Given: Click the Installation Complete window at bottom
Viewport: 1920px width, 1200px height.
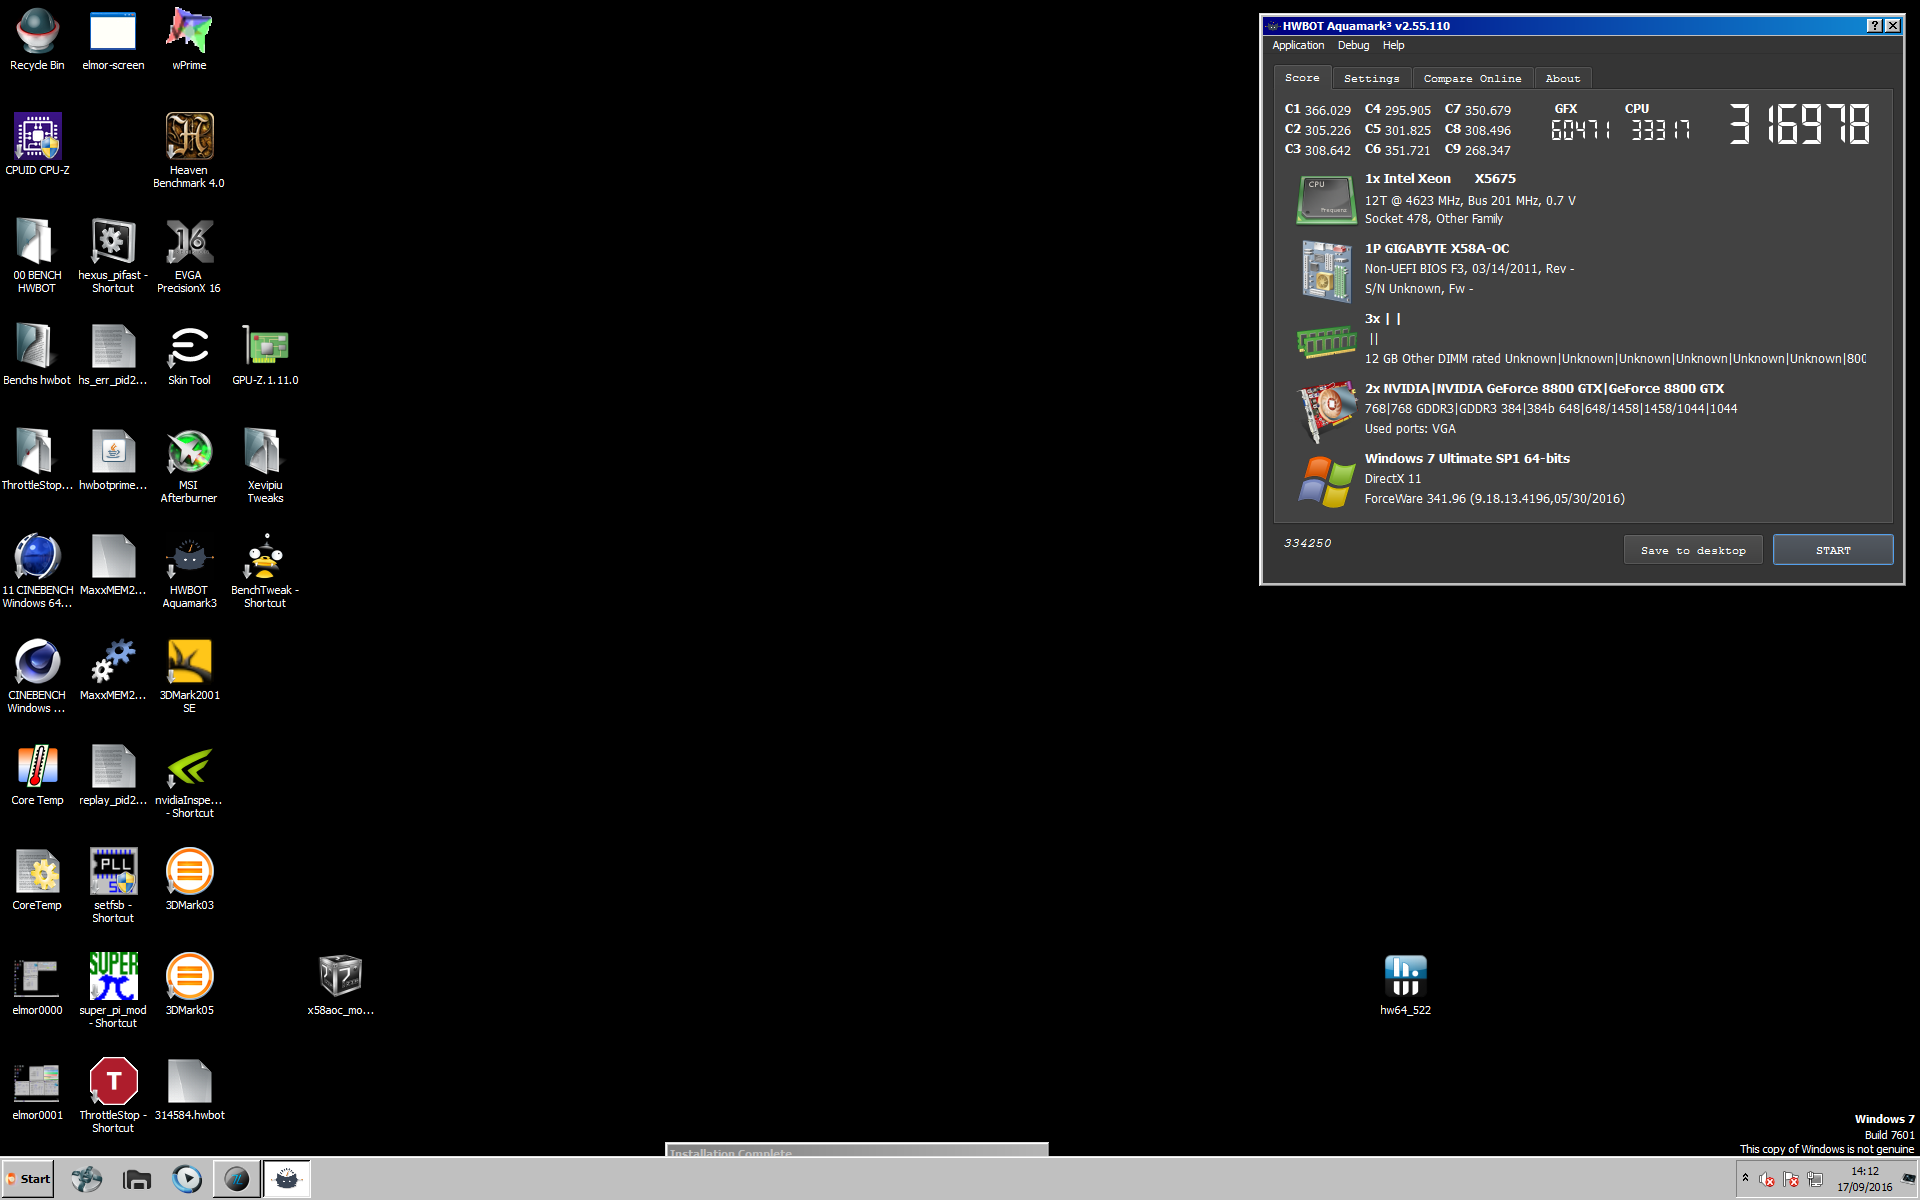Looking at the screenshot, I should (x=857, y=1150).
